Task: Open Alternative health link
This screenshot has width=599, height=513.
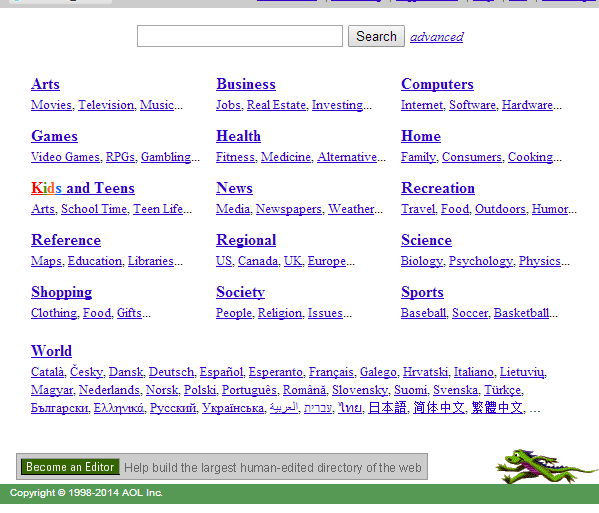Action: point(347,157)
